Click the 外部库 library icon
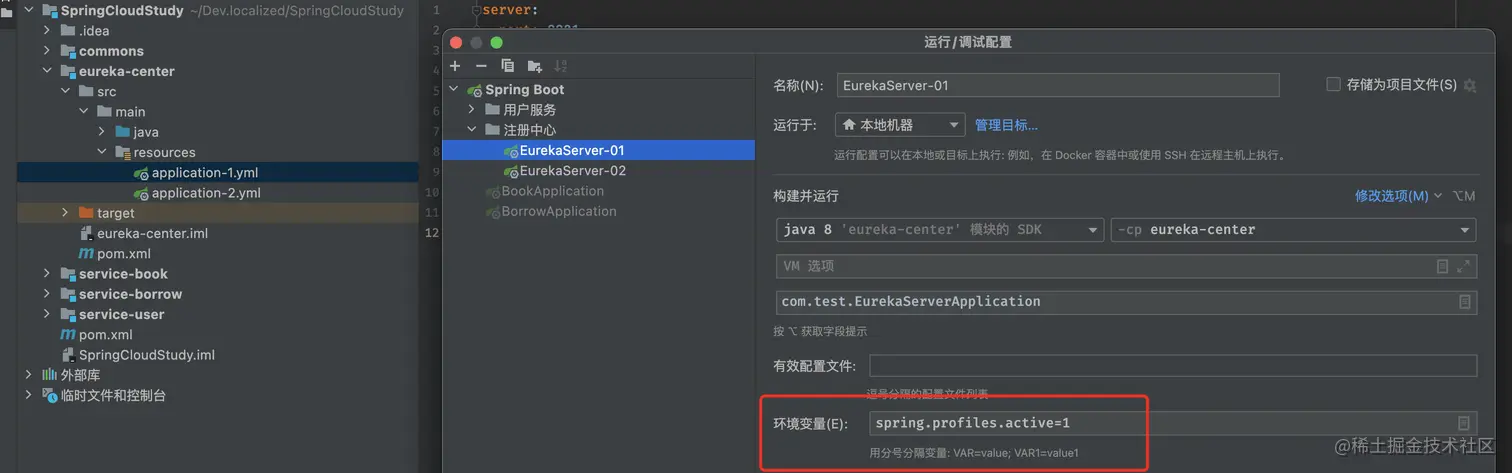Image resolution: width=1512 pixels, height=473 pixels. coord(49,375)
